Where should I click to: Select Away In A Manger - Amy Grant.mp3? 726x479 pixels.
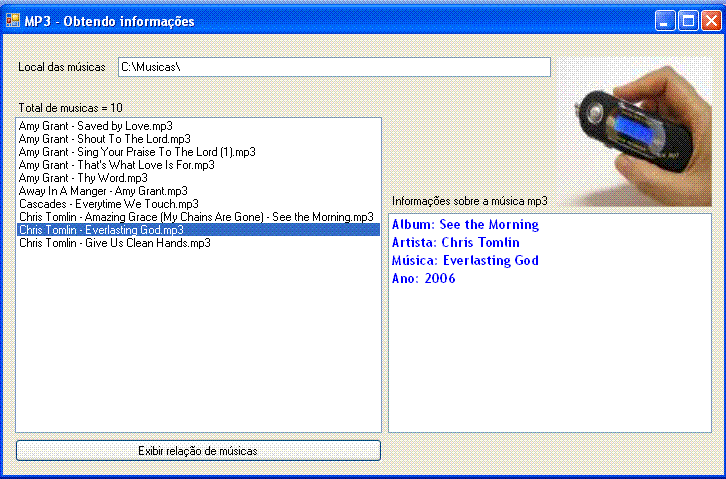(198, 191)
